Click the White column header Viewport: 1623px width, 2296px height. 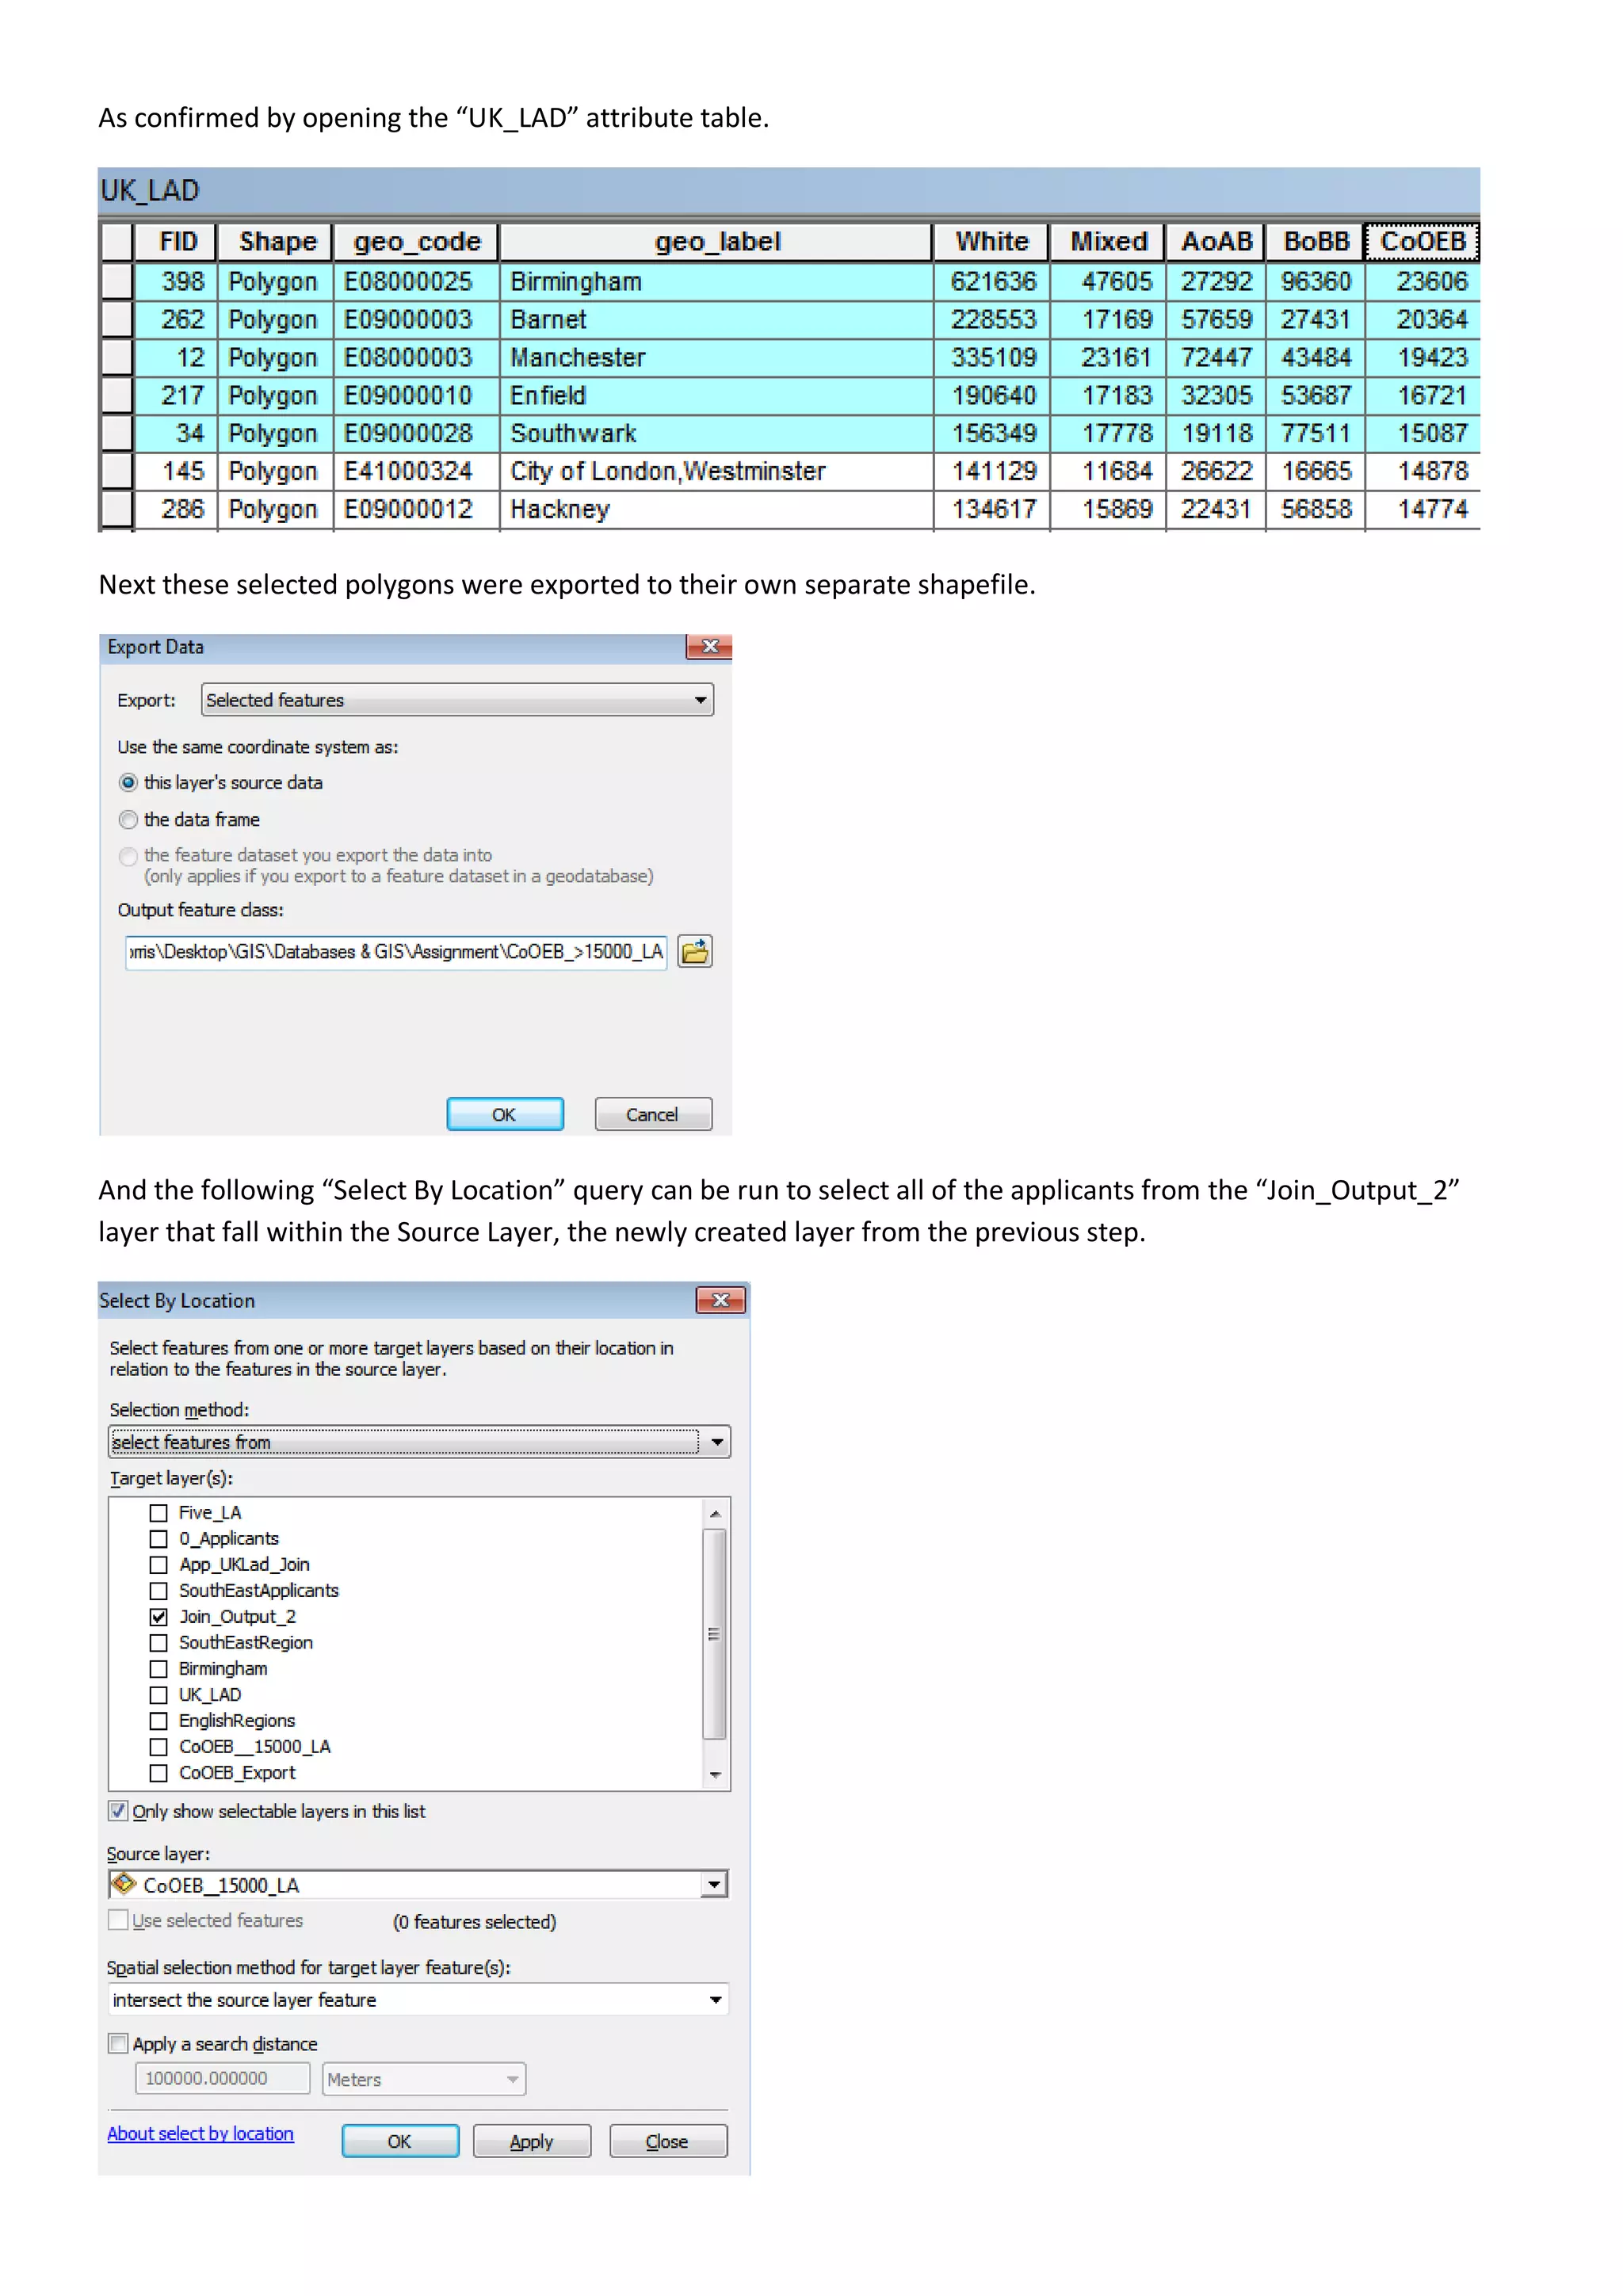tap(991, 242)
